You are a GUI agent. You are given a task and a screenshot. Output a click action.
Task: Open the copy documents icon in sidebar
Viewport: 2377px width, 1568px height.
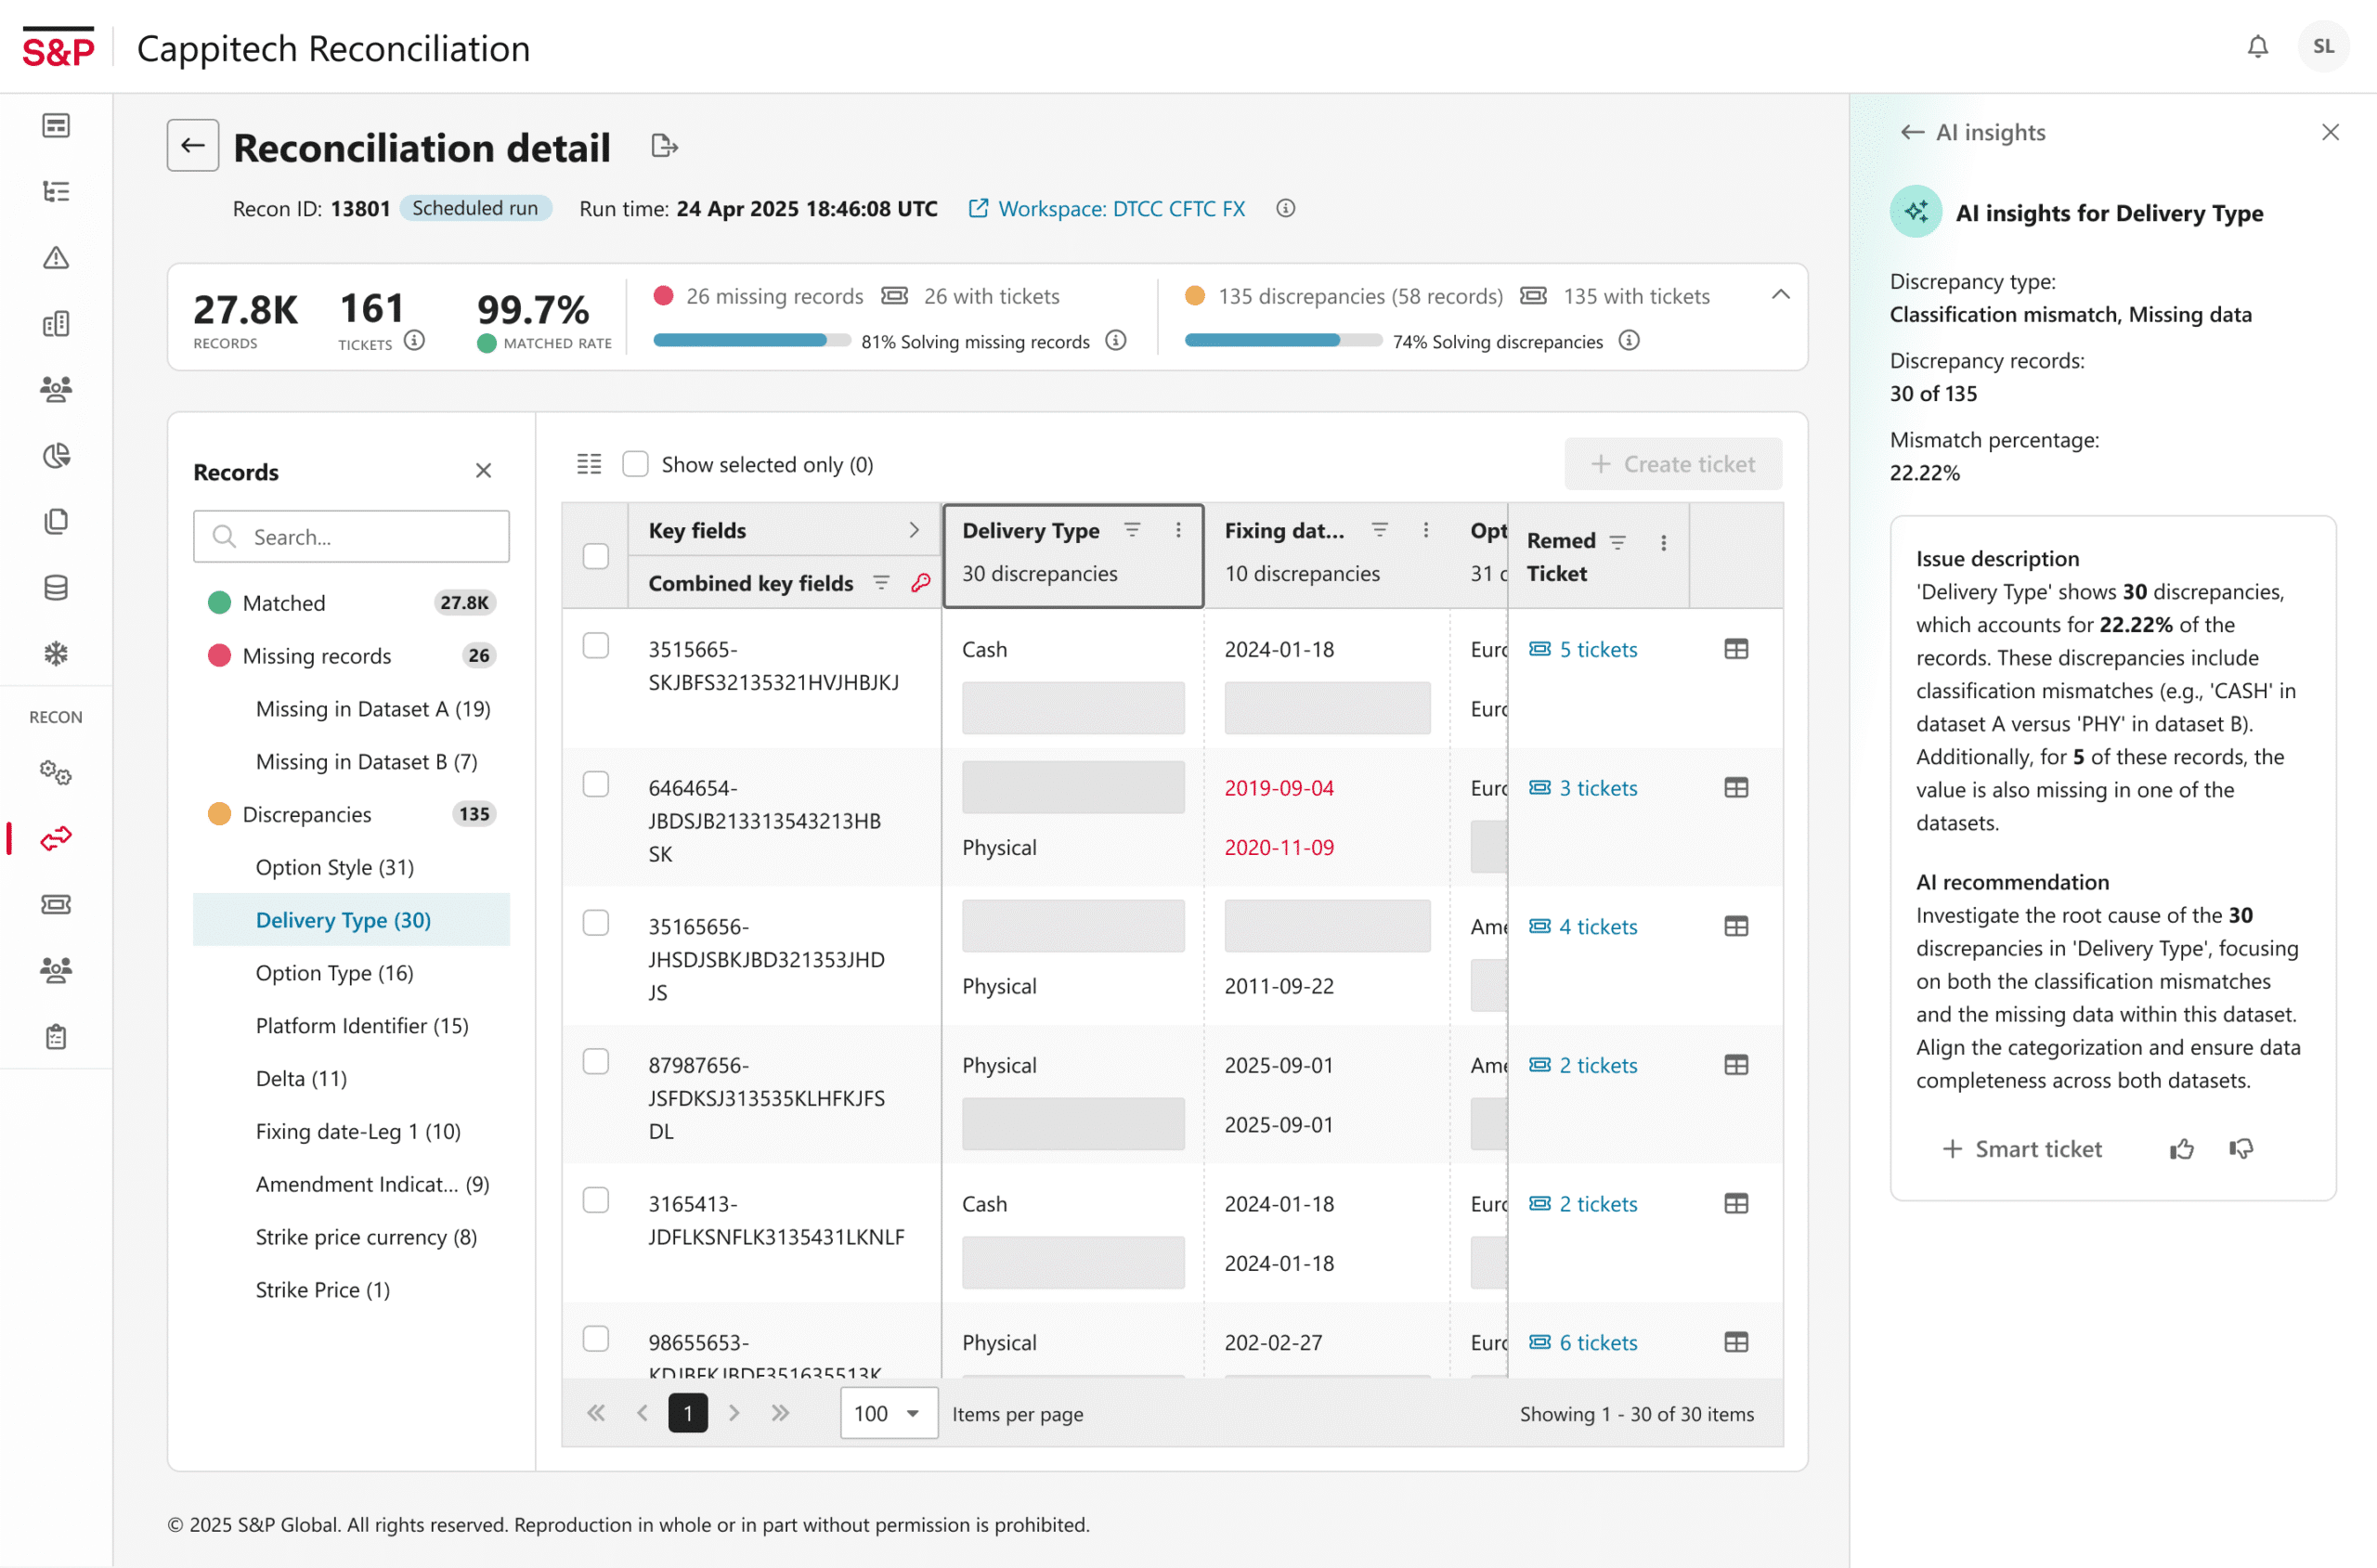[x=56, y=522]
